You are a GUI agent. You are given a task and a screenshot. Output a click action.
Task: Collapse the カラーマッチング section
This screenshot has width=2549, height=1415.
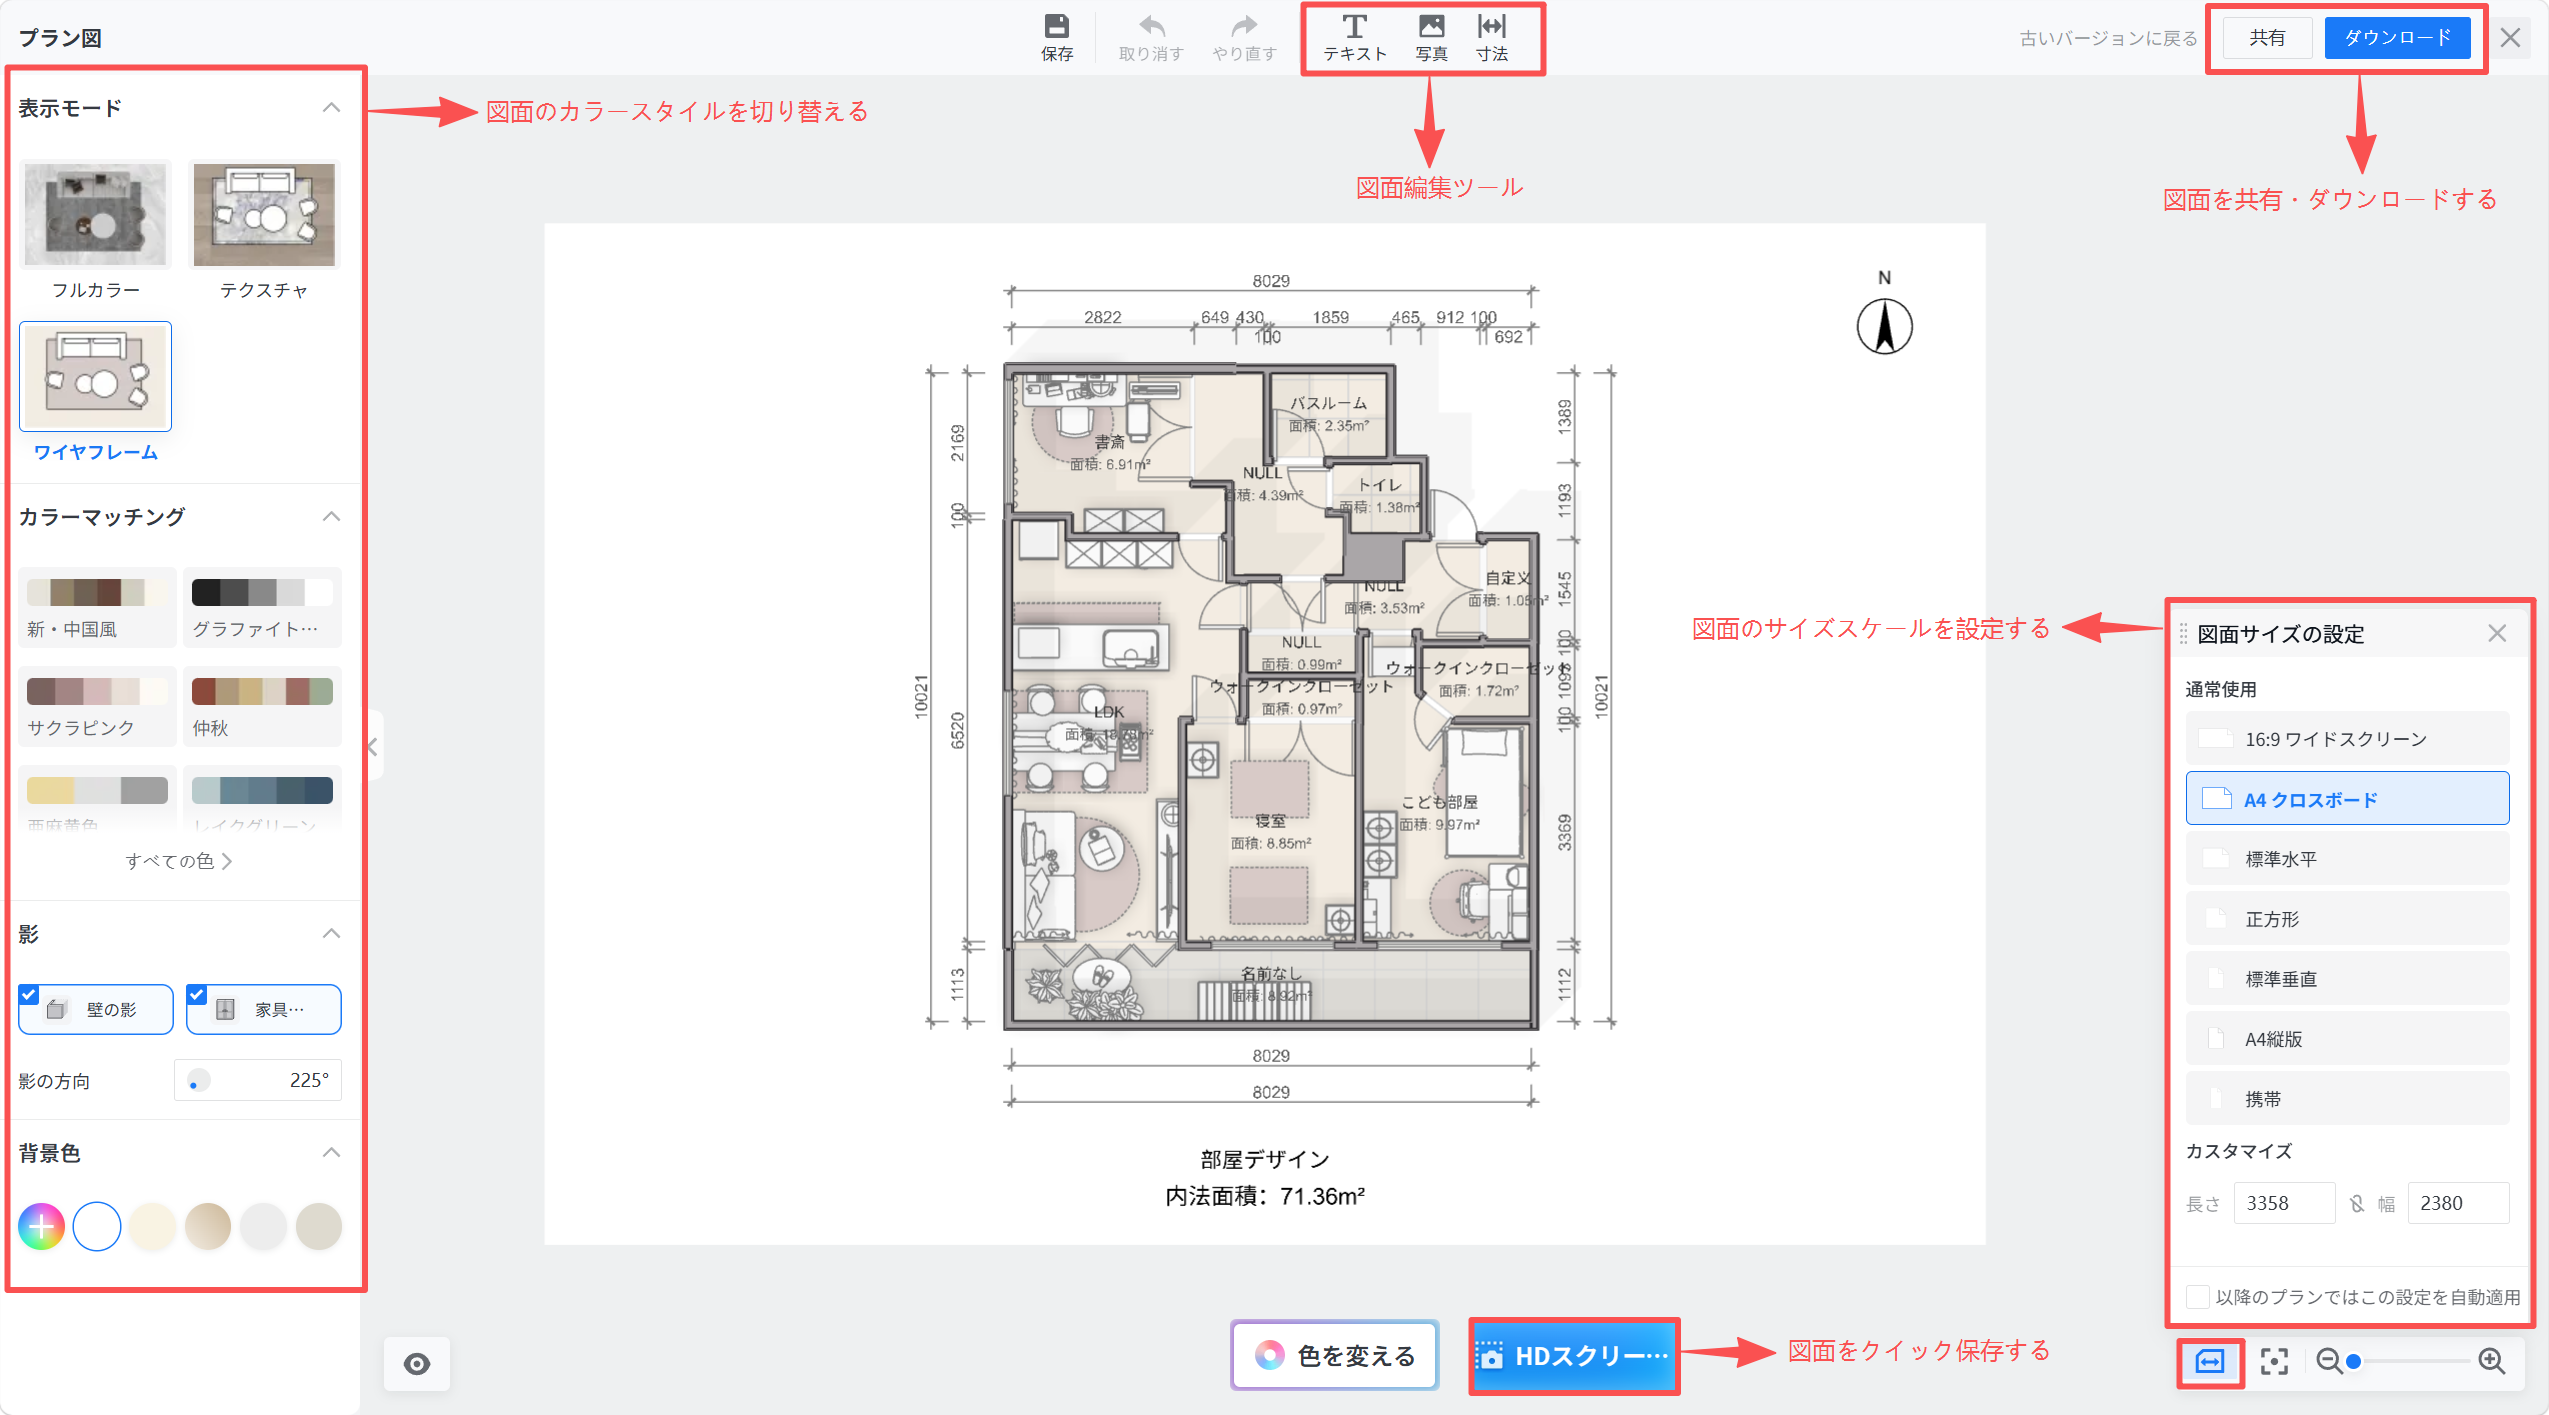click(x=331, y=516)
